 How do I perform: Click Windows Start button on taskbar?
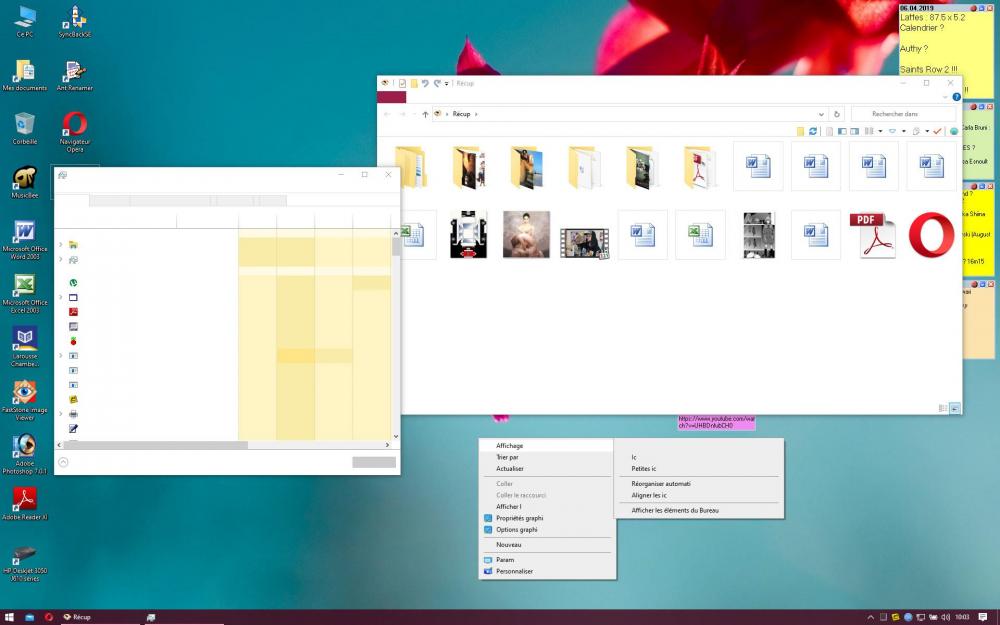9,617
